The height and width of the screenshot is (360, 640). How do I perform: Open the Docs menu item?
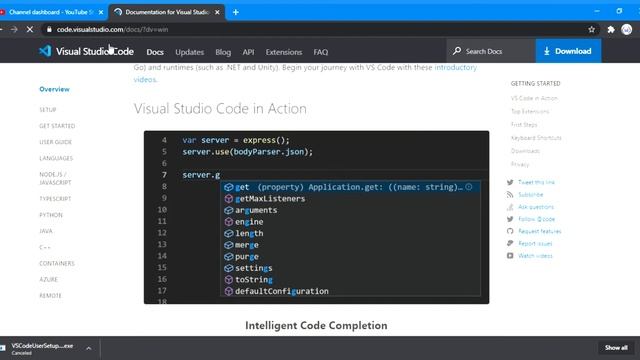[155, 52]
